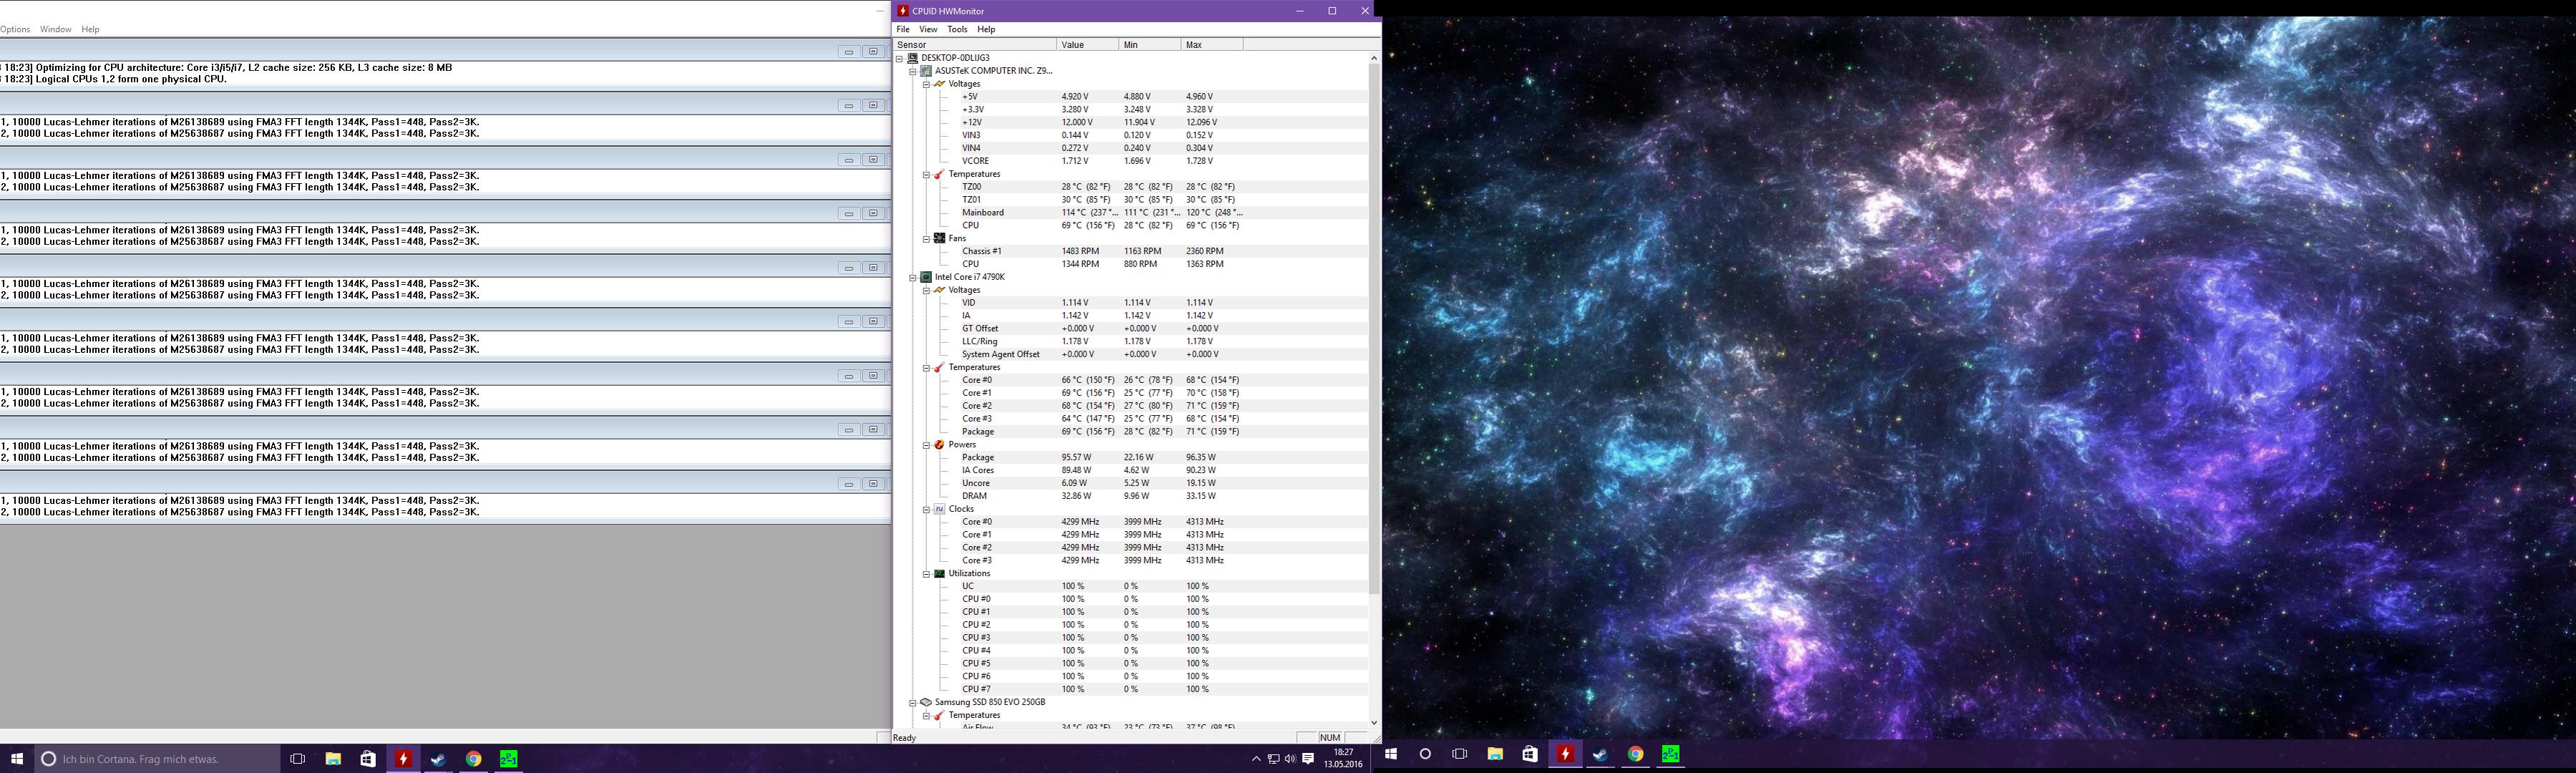Open Steam from the left taskbar
Screen dimensions: 2576x773
tap(438, 759)
